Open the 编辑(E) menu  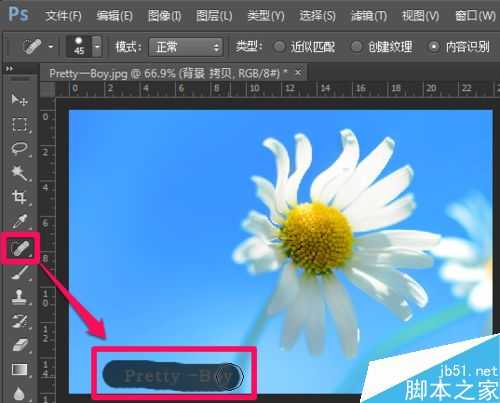[114, 16]
